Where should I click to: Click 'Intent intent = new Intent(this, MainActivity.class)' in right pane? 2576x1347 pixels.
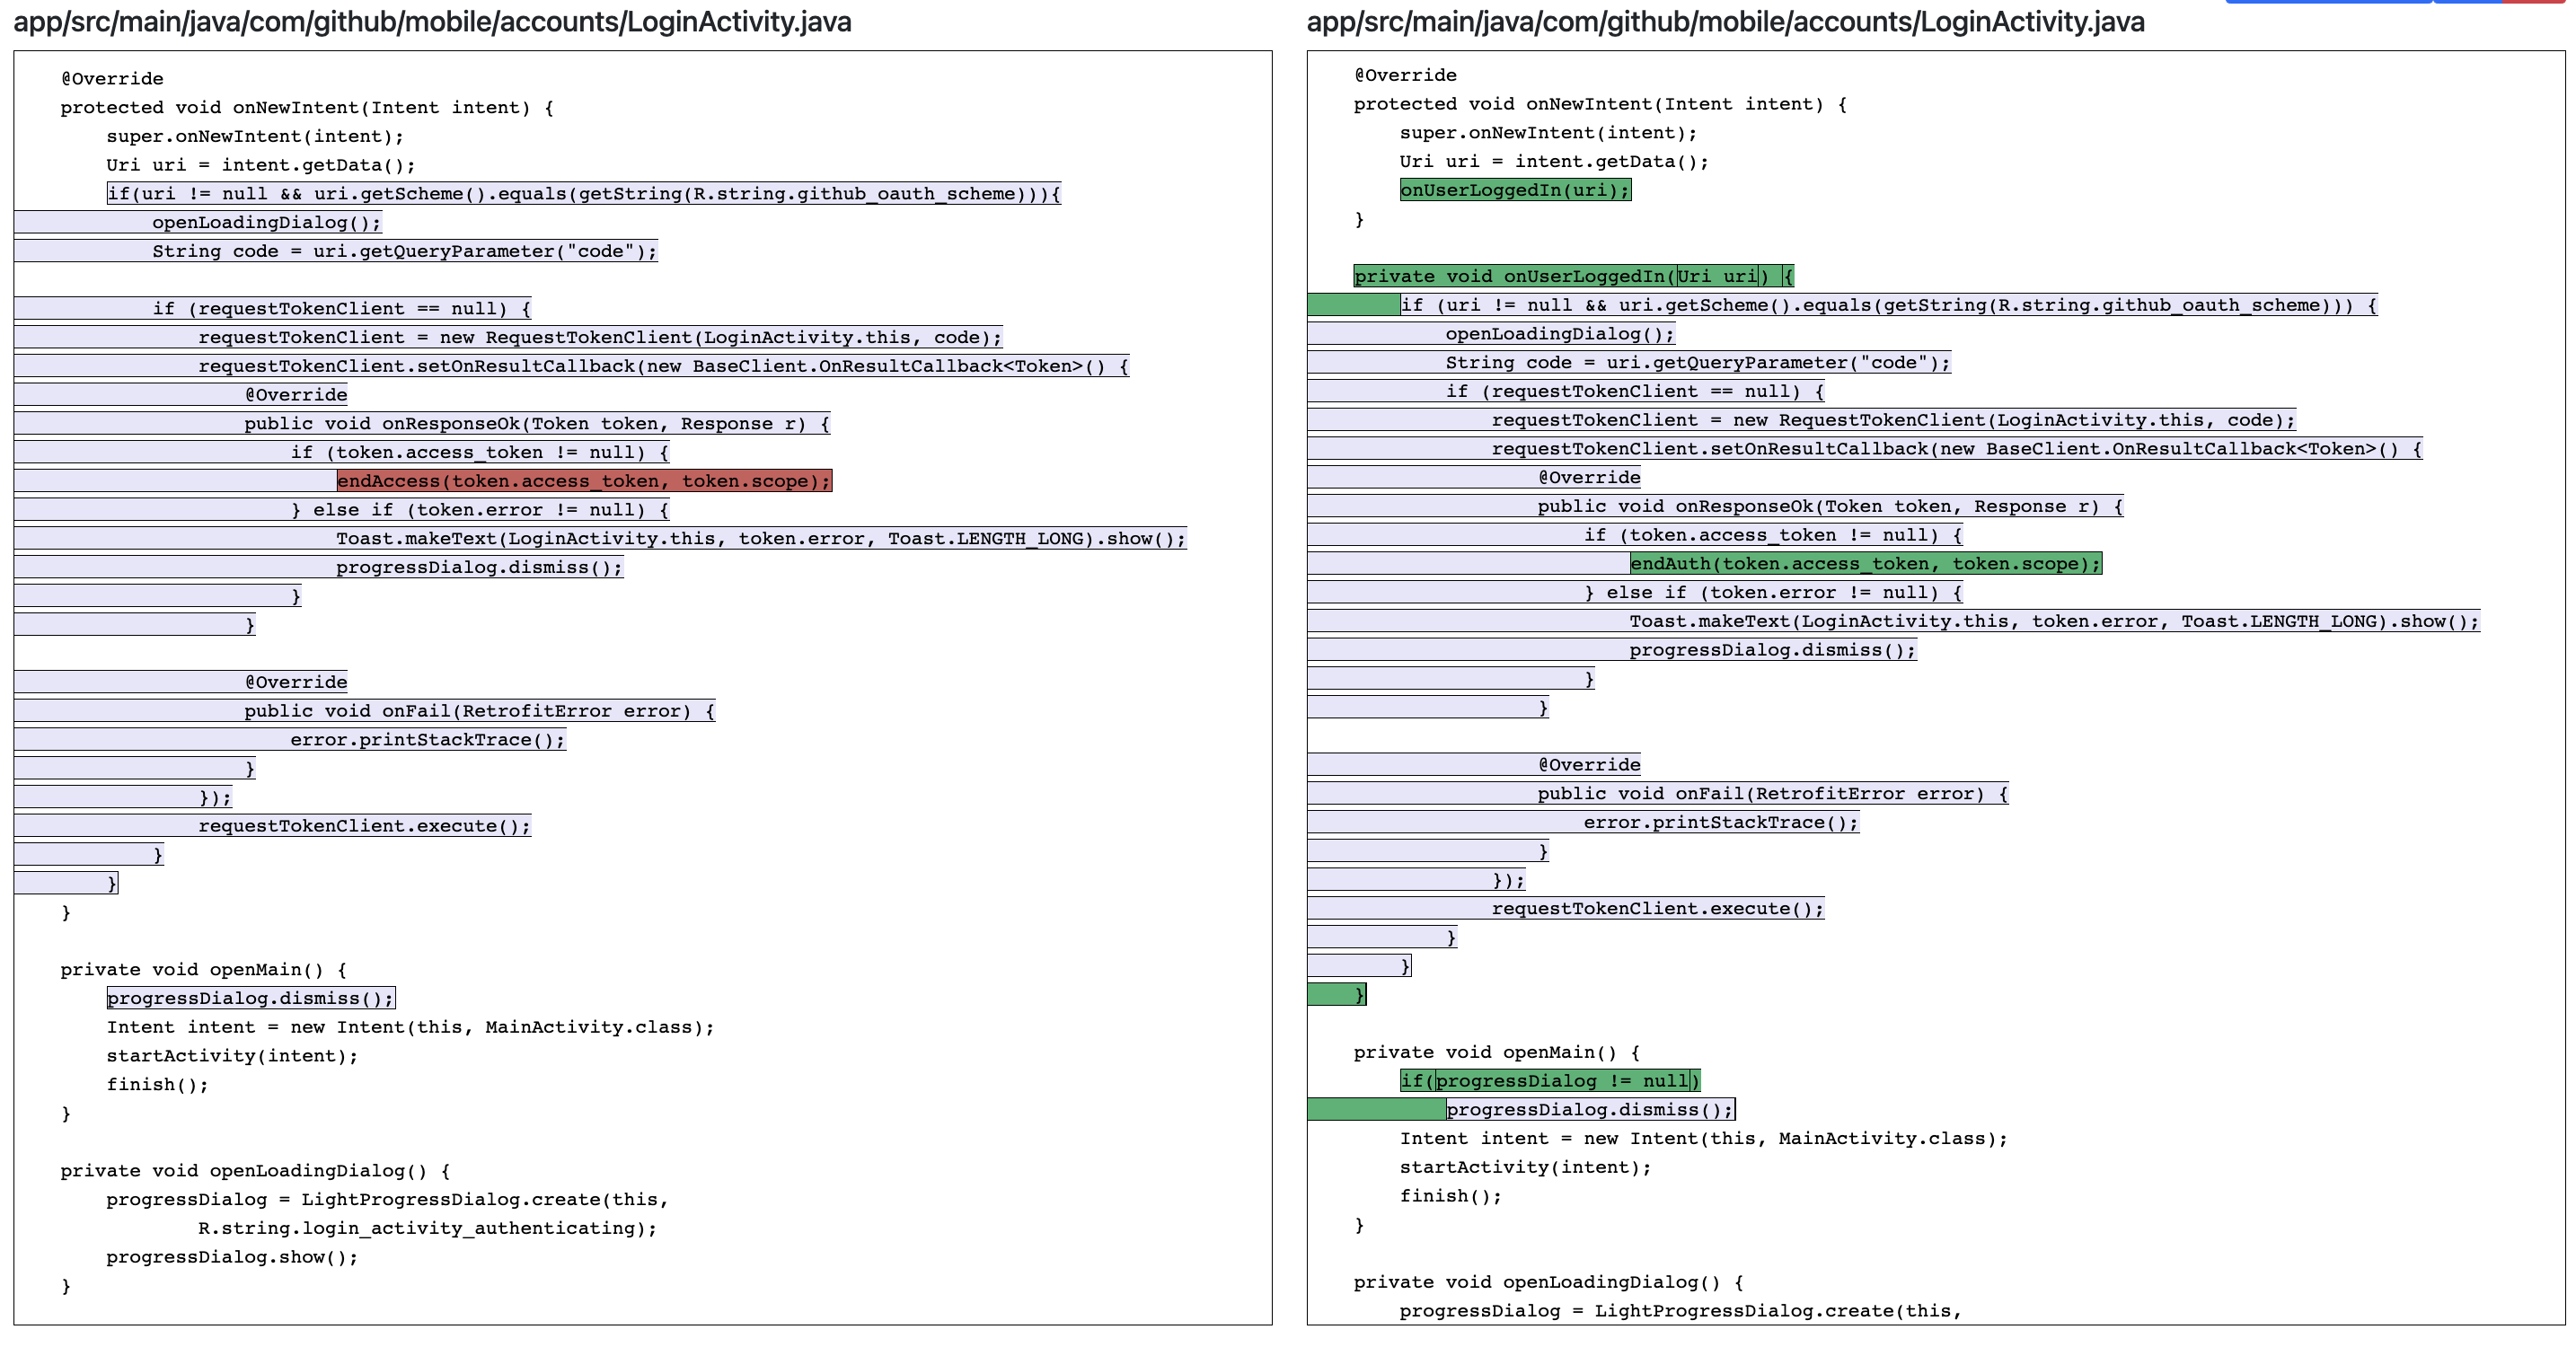tap(1704, 1139)
